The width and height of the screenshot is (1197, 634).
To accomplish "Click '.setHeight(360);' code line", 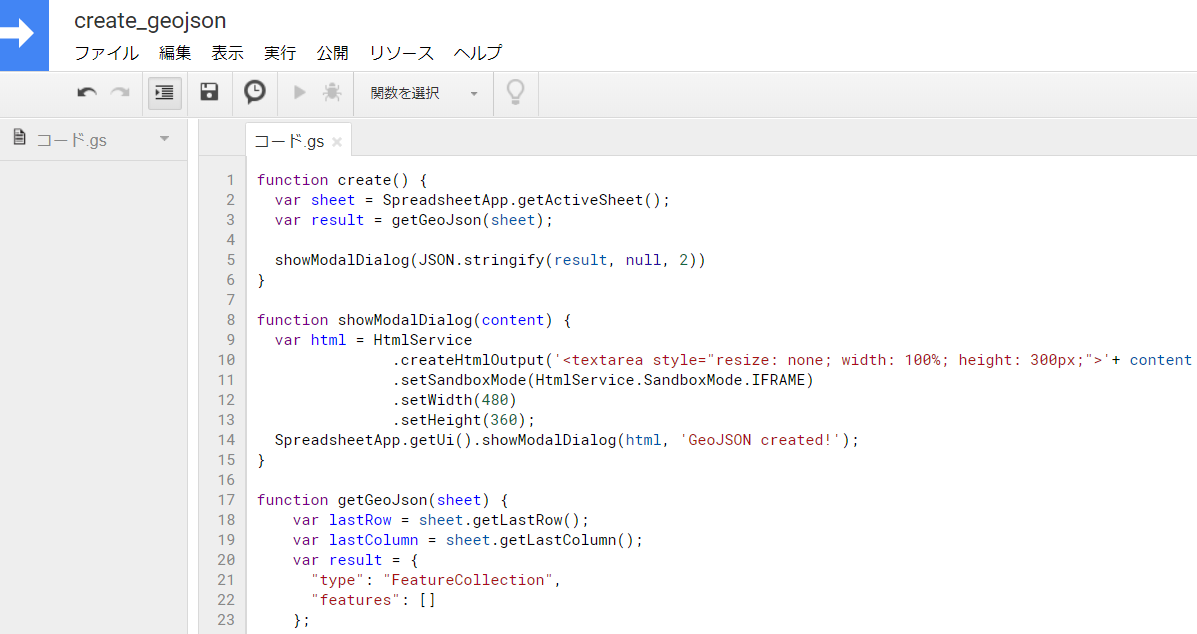I will pos(463,420).
